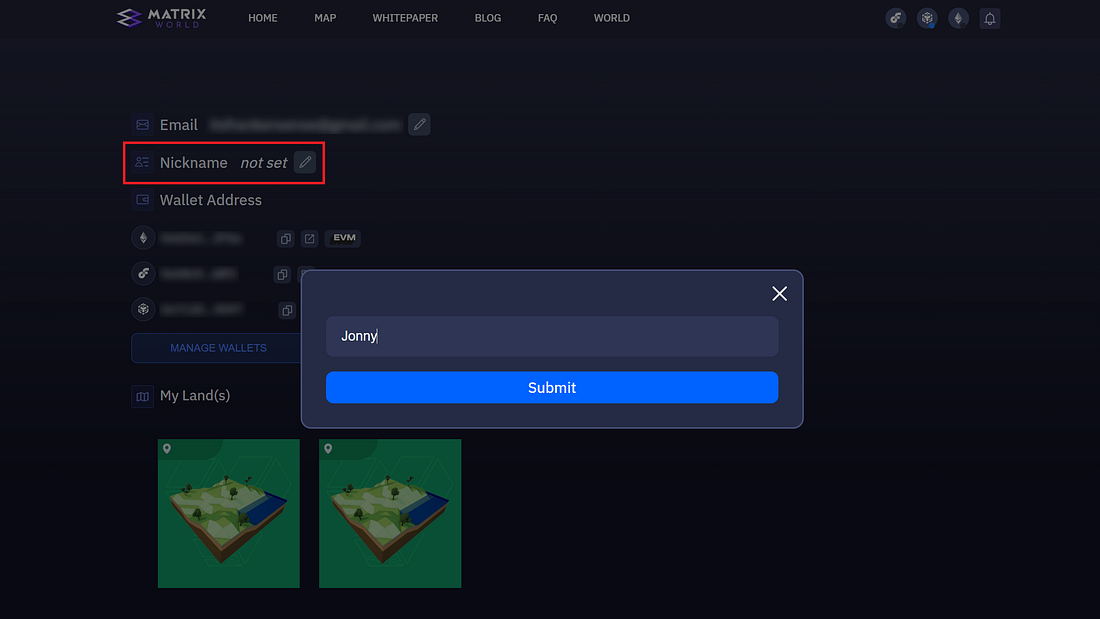
Task: Click the MANAGE WALLETS button
Action: (218, 348)
